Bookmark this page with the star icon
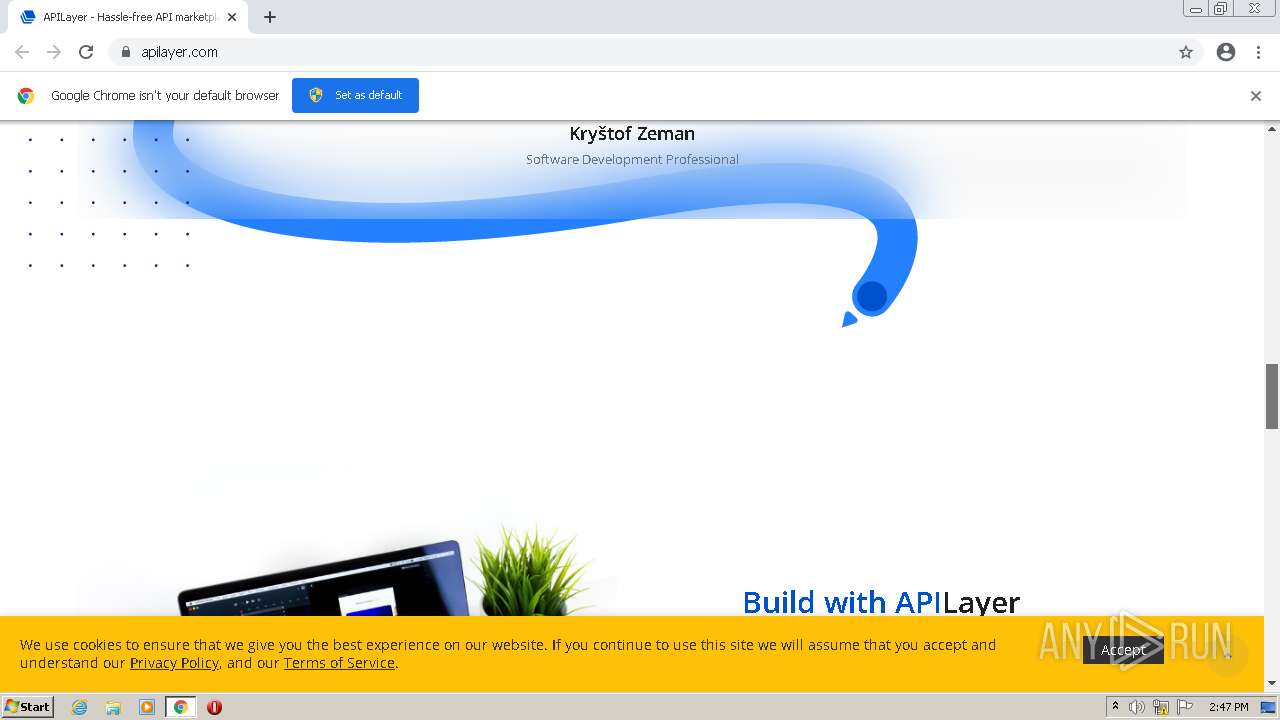1280x720 pixels. click(1186, 52)
